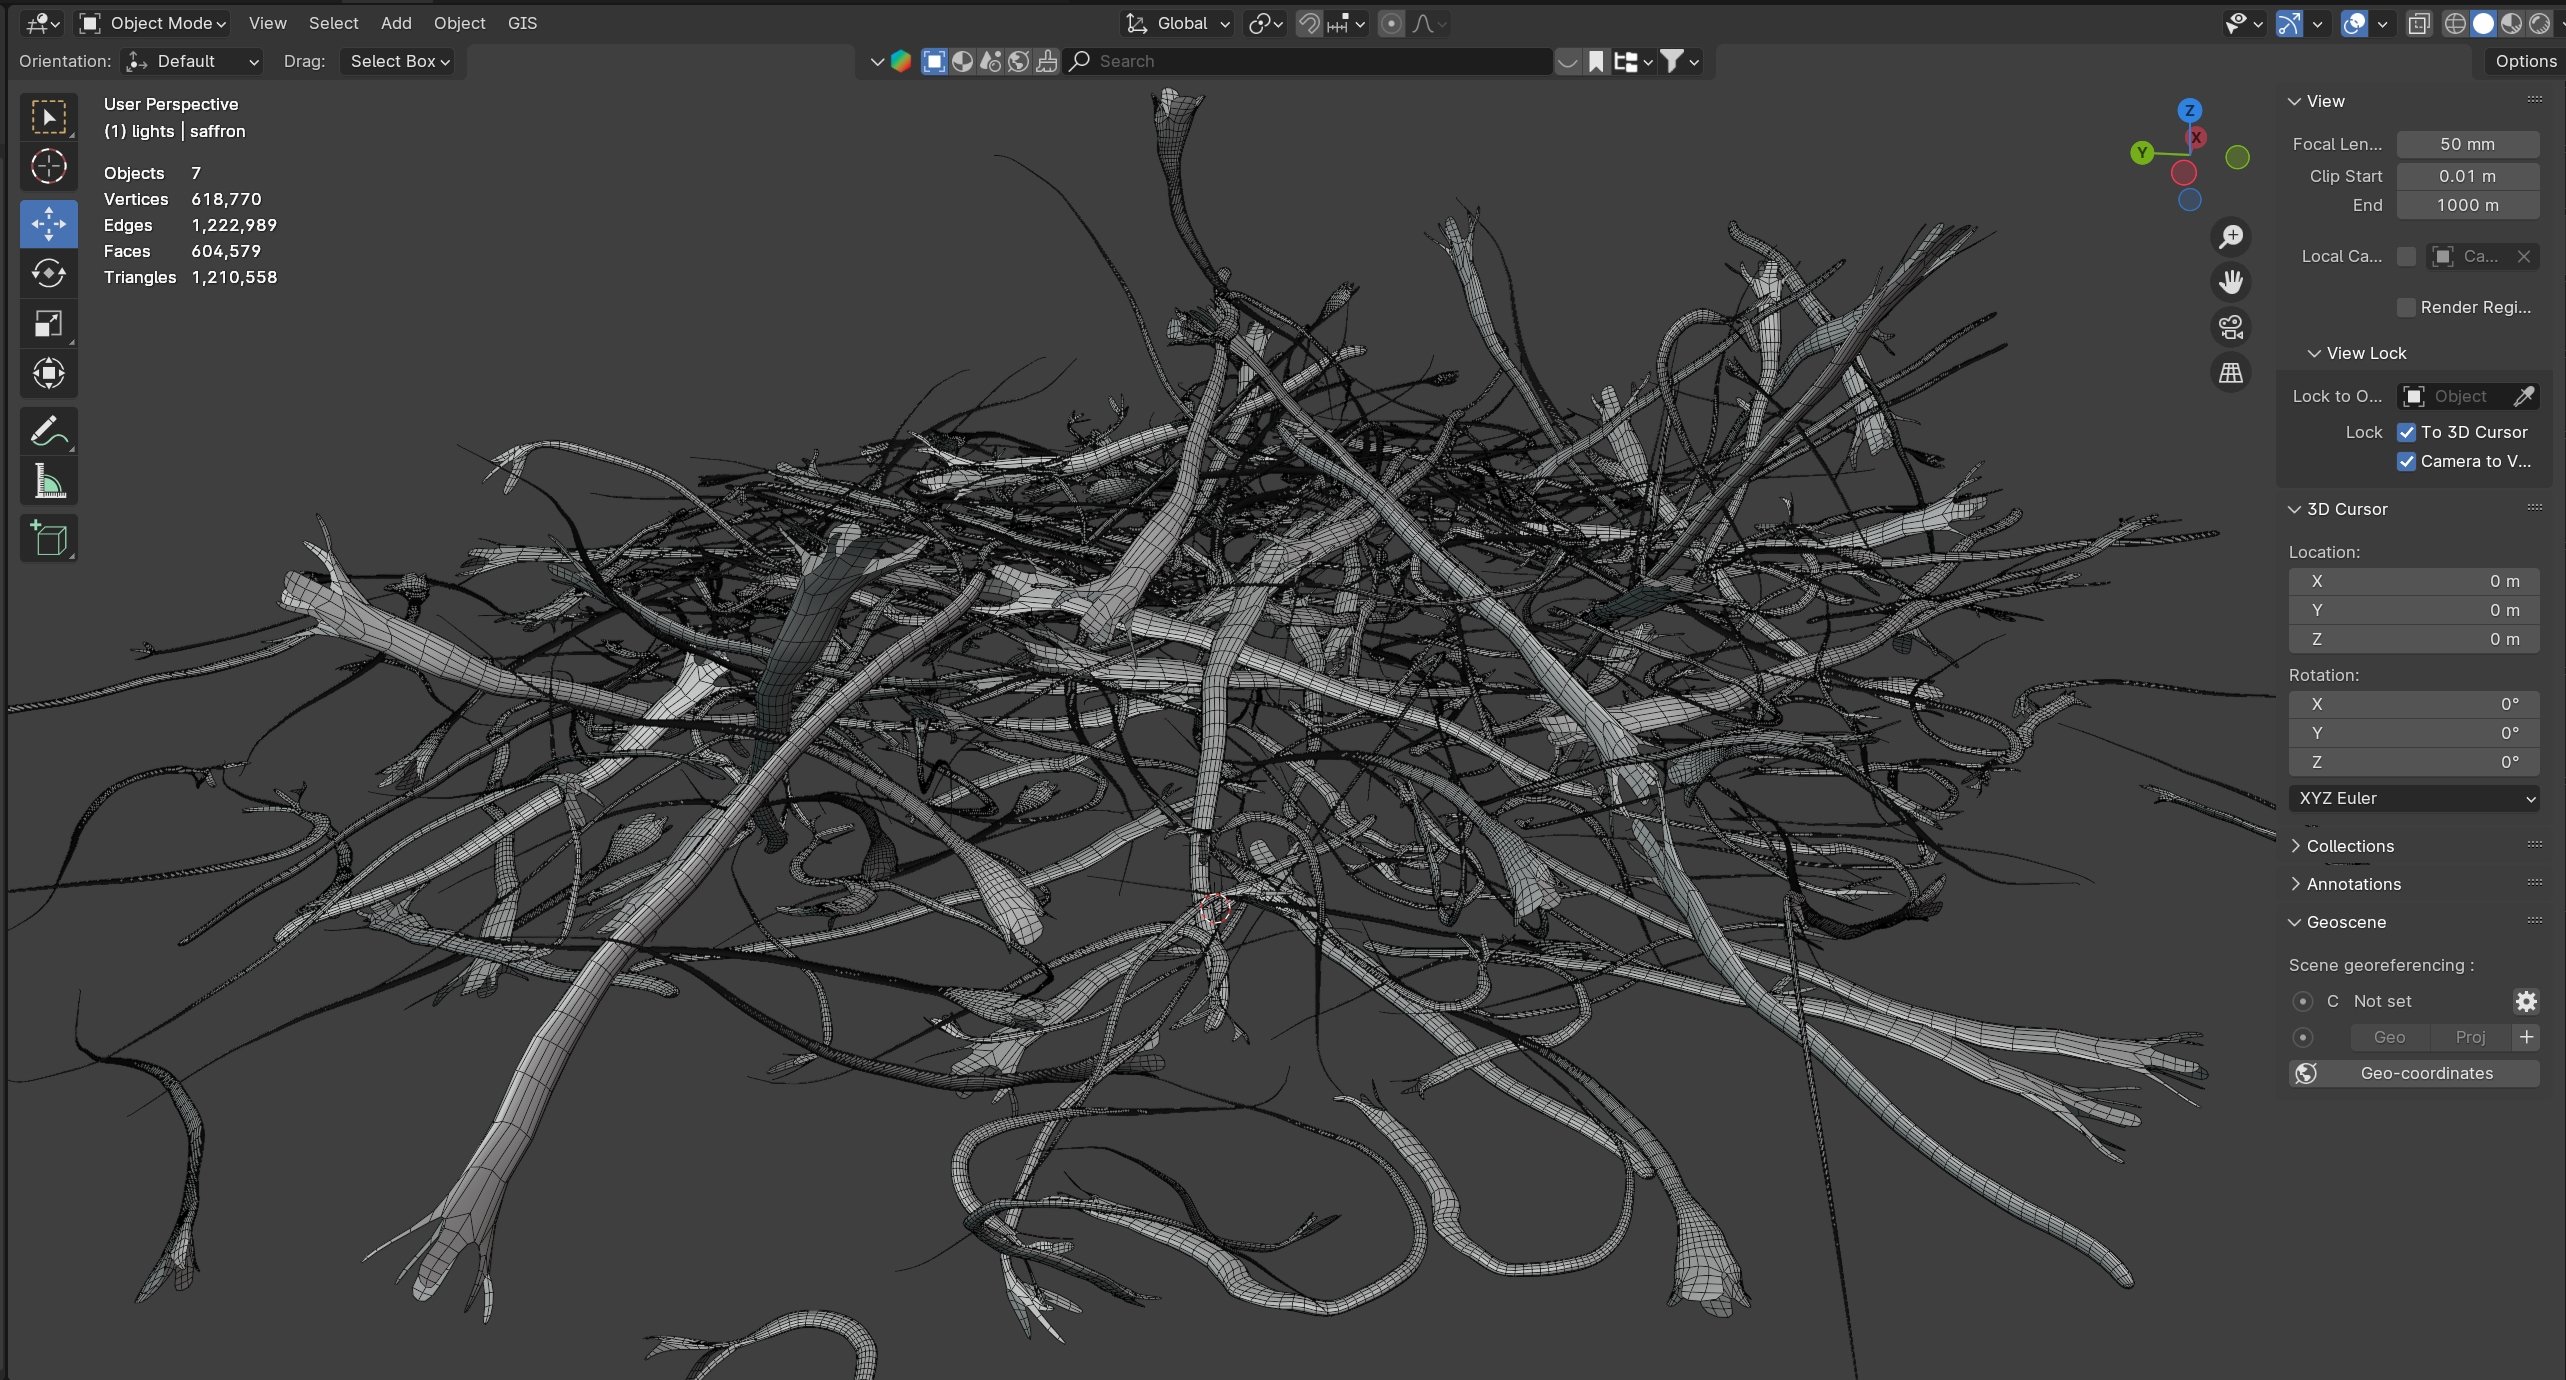Switch to orthographic grid view icon
This screenshot has height=1380, width=2566.
[x=2231, y=373]
